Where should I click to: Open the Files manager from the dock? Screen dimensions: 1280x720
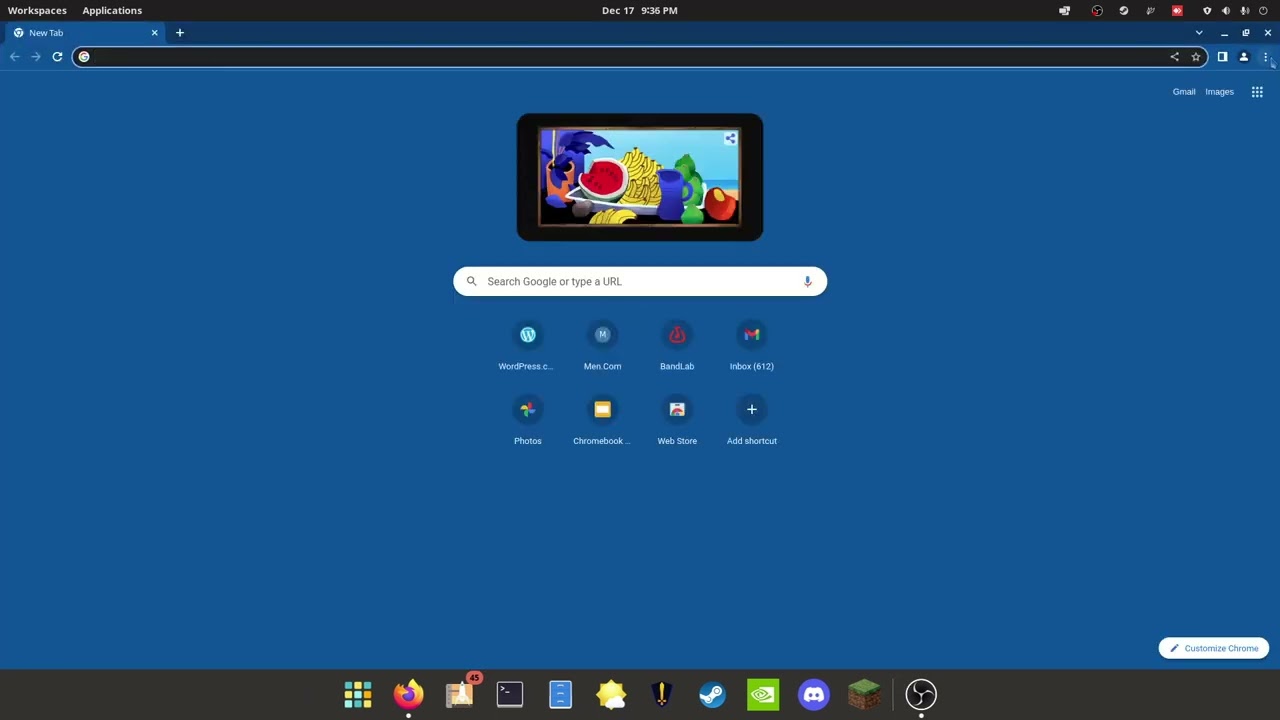pyautogui.click(x=560, y=694)
